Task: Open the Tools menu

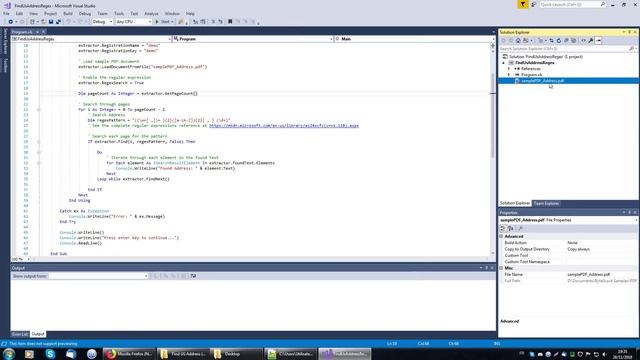Action: pyautogui.click(x=119, y=13)
